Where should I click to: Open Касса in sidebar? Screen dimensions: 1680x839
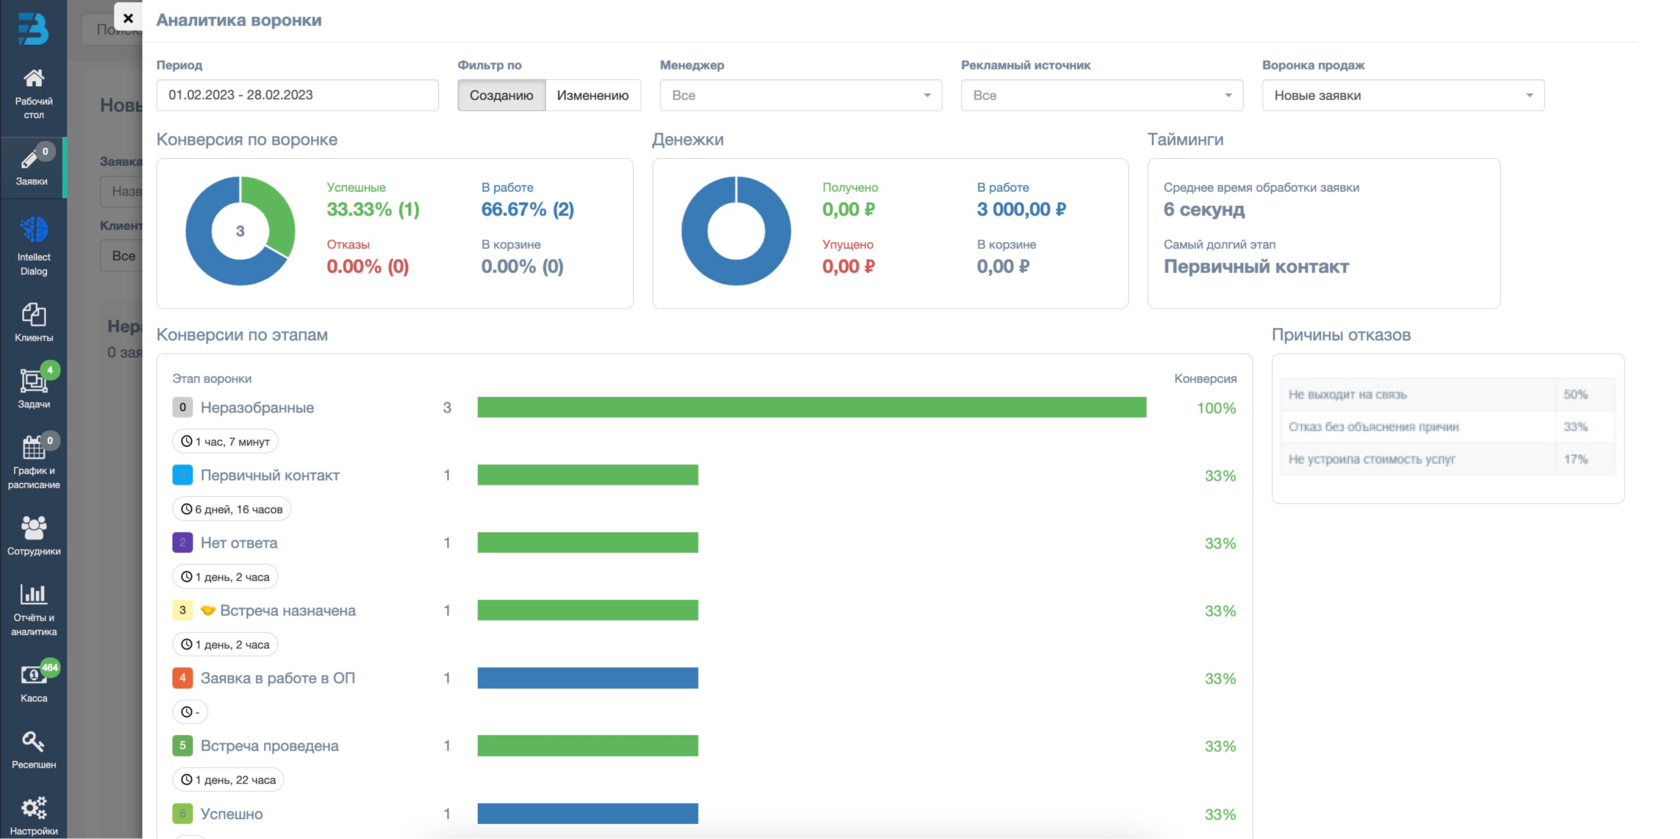click(33, 683)
